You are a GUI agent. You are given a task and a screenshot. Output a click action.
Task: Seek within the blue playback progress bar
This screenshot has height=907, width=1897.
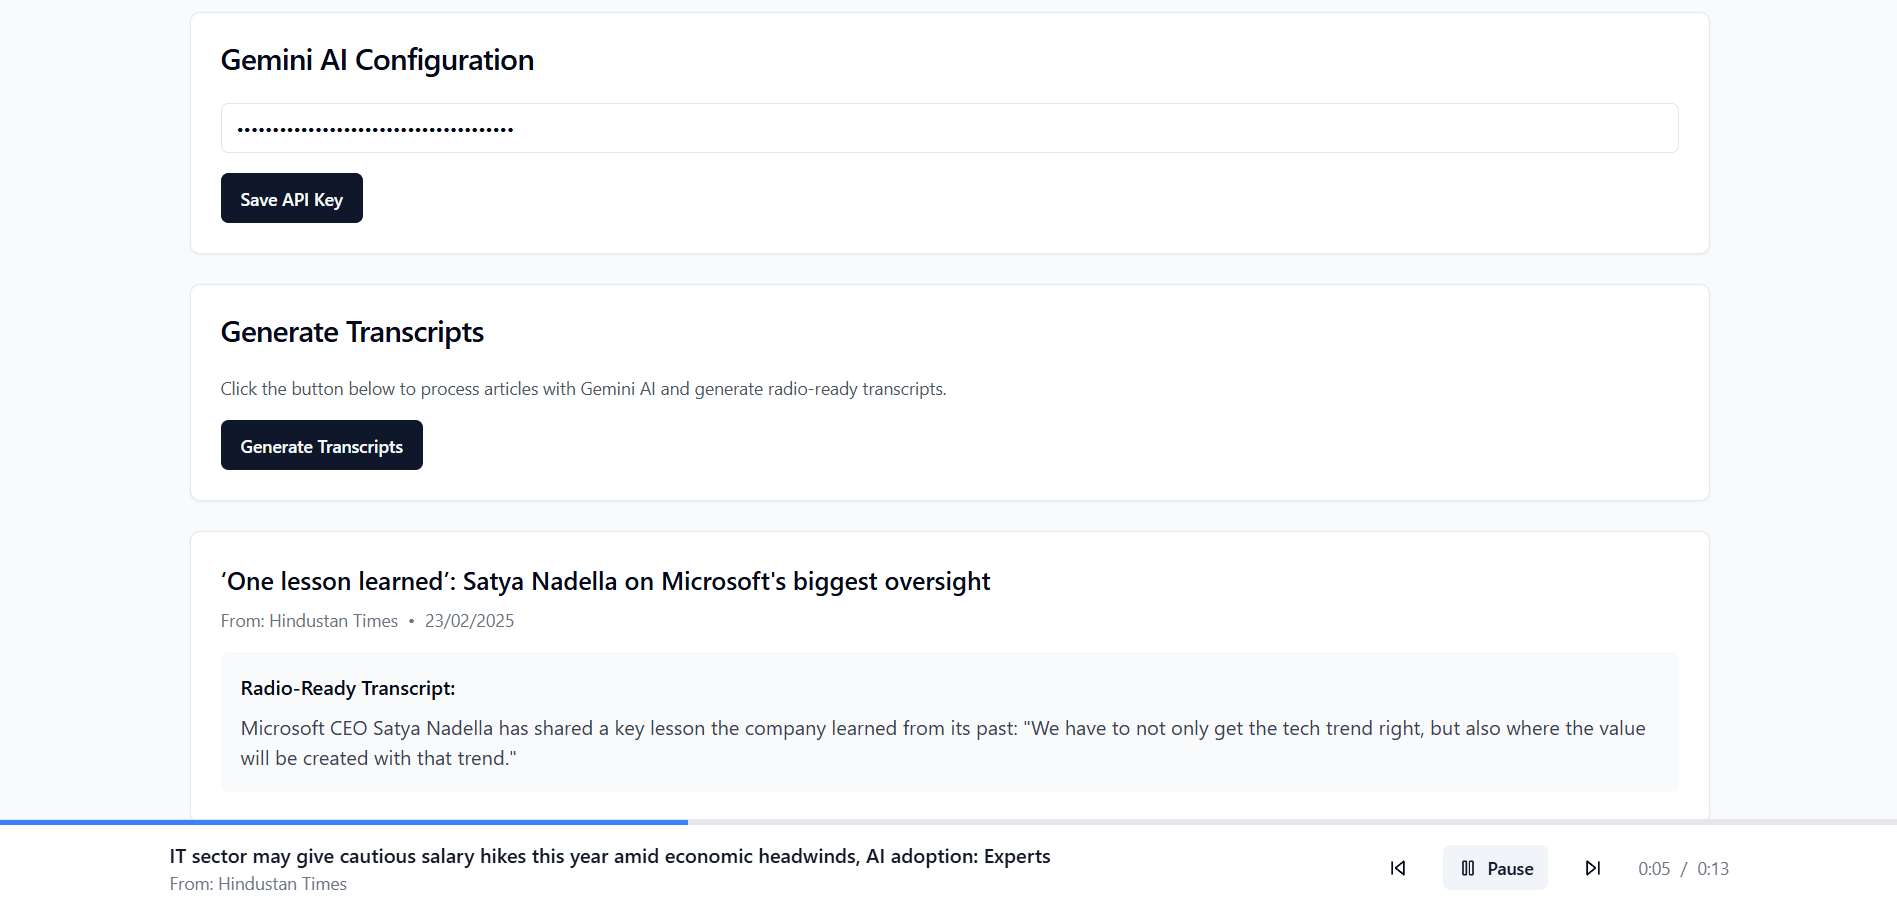(344, 822)
